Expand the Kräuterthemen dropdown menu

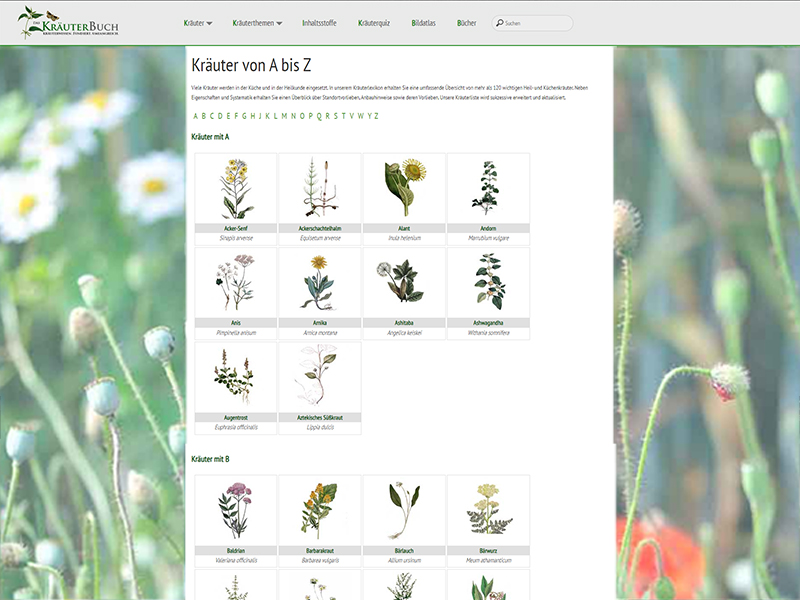[256, 22]
